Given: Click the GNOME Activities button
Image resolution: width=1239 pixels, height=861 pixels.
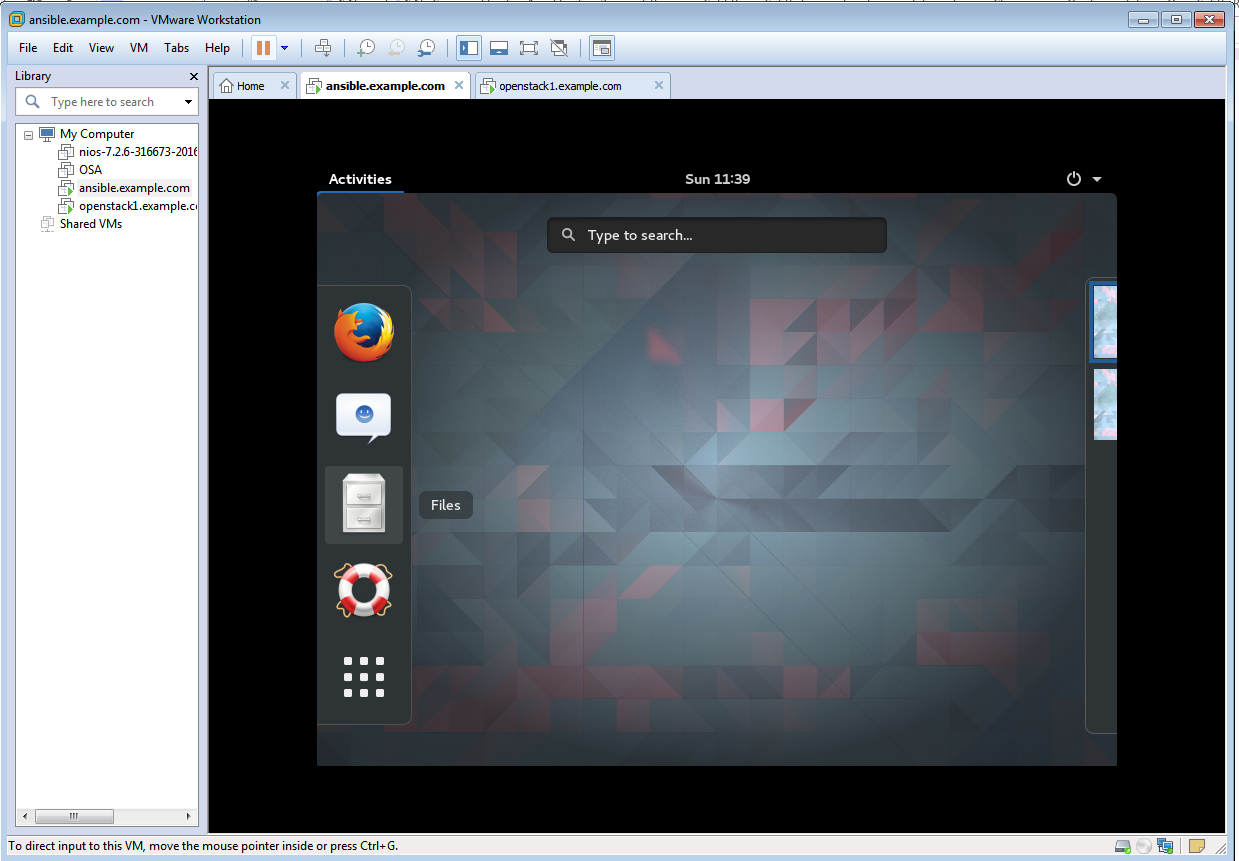Looking at the screenshot, I should [x=360, y=179].
